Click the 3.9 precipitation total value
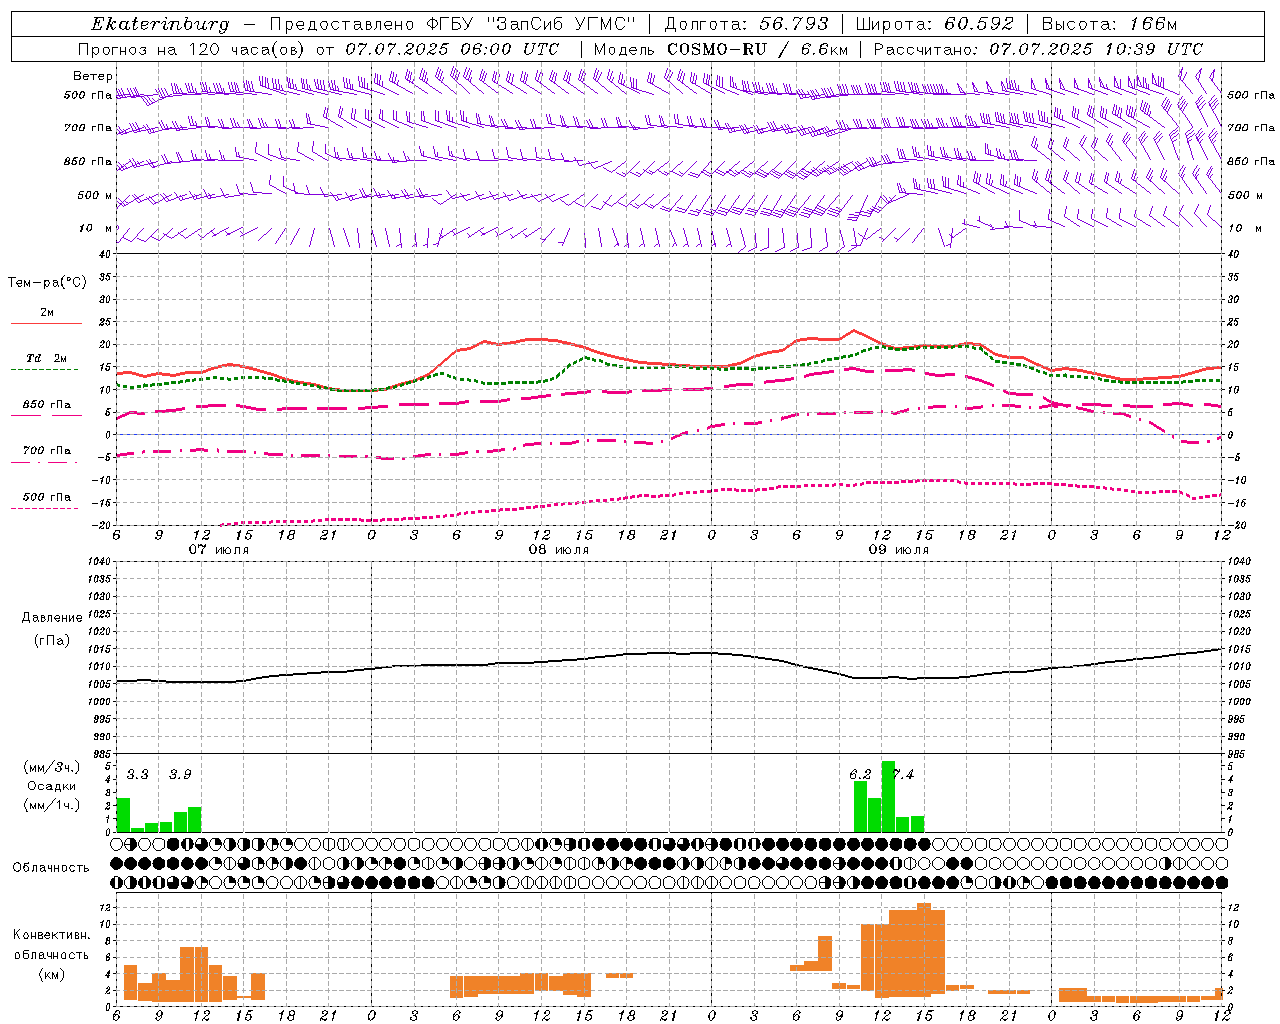The width and height of the screenshot is (1280, 1024). pos(180,775)
